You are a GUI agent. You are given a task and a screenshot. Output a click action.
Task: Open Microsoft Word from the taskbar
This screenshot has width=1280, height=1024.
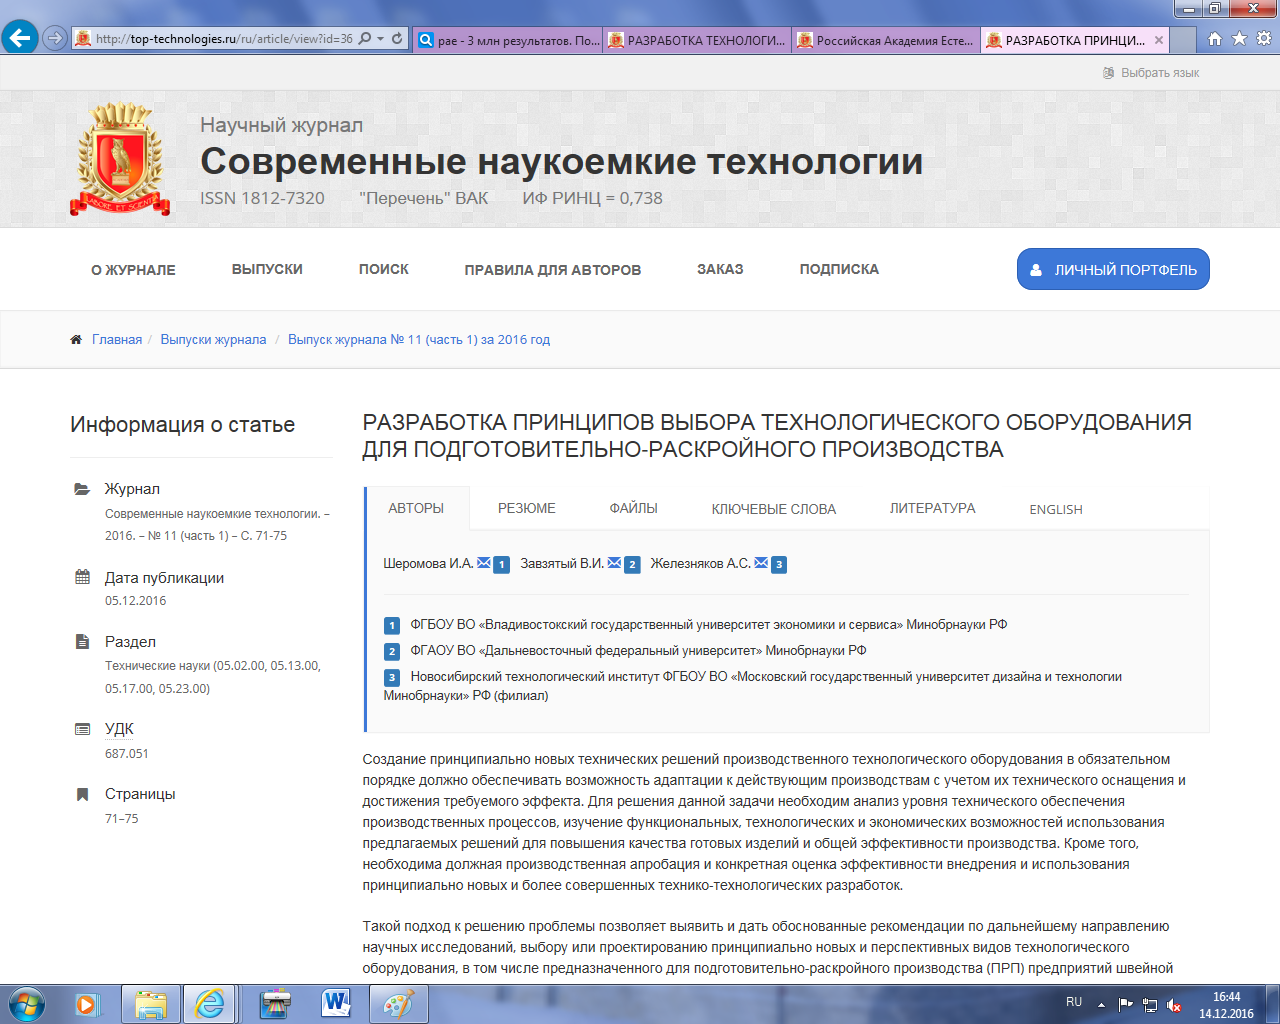click(x=337, y=1003)
